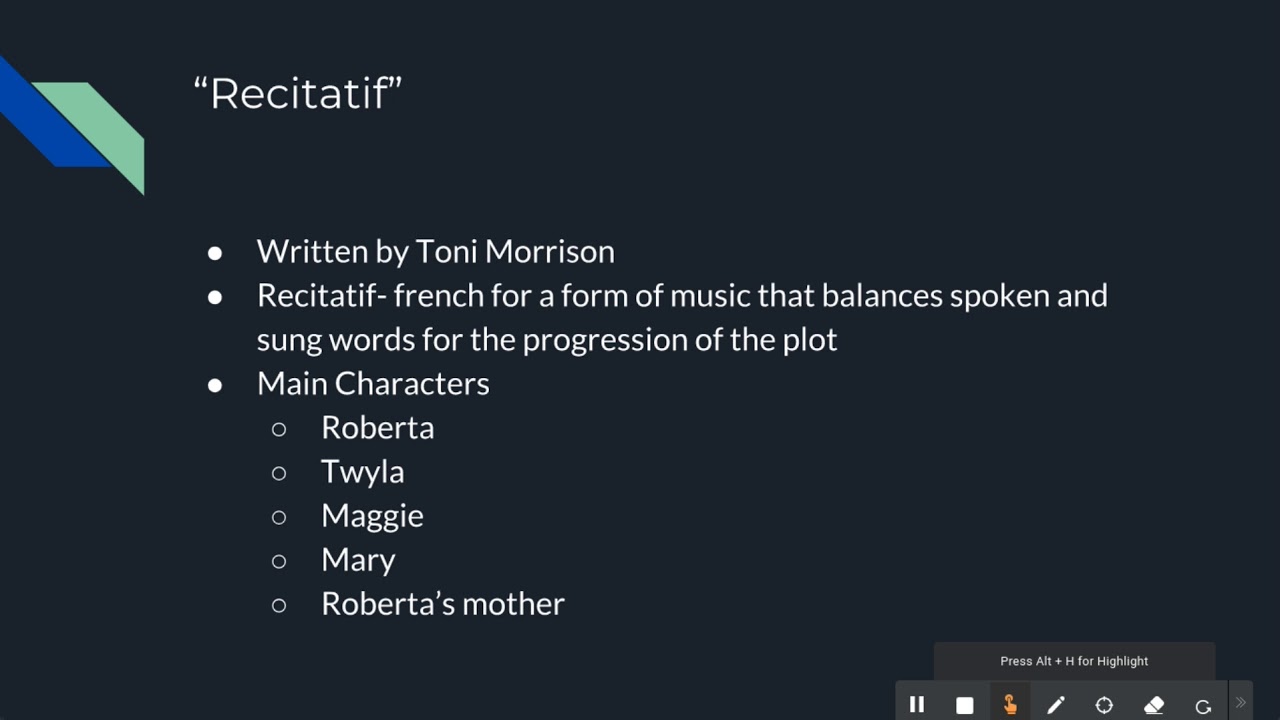The height and width of the screenshot is (720, 1280).
Task: Click the circular-arrow reset icon
Action: pos(1203,706)
